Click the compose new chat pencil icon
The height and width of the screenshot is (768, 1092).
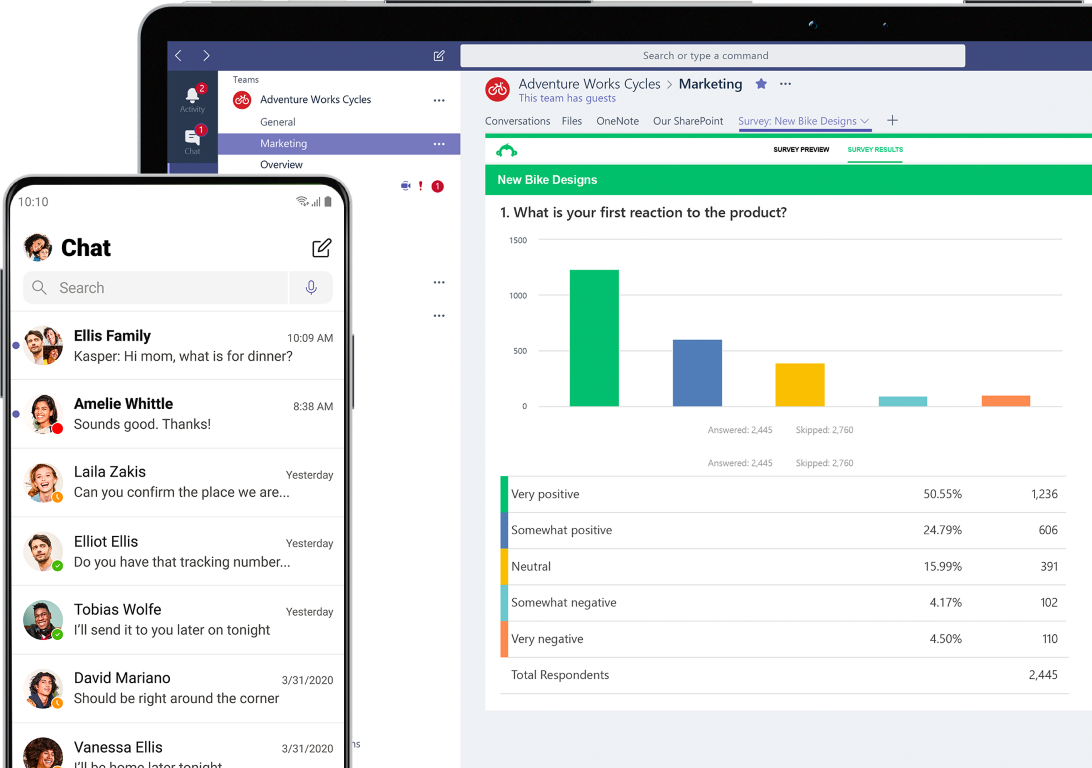click(438, 56)
